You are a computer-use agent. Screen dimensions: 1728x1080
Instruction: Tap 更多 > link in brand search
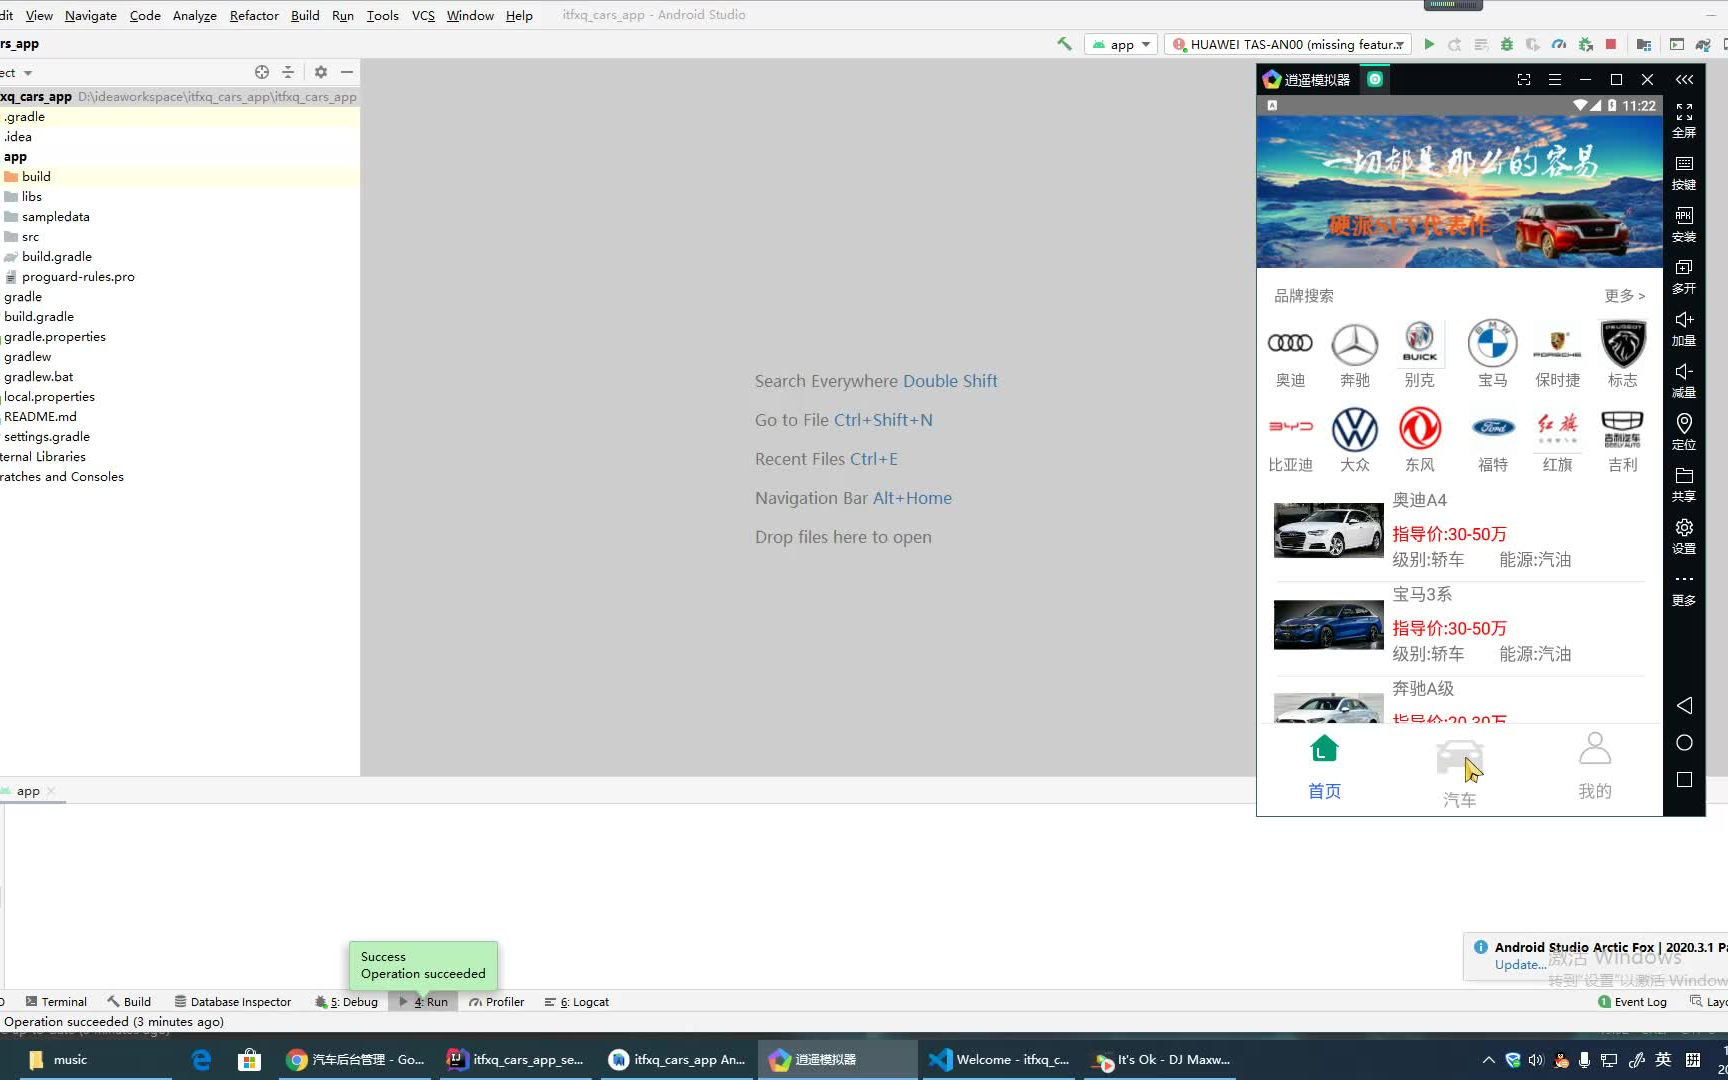click(x=1624, y=295)
